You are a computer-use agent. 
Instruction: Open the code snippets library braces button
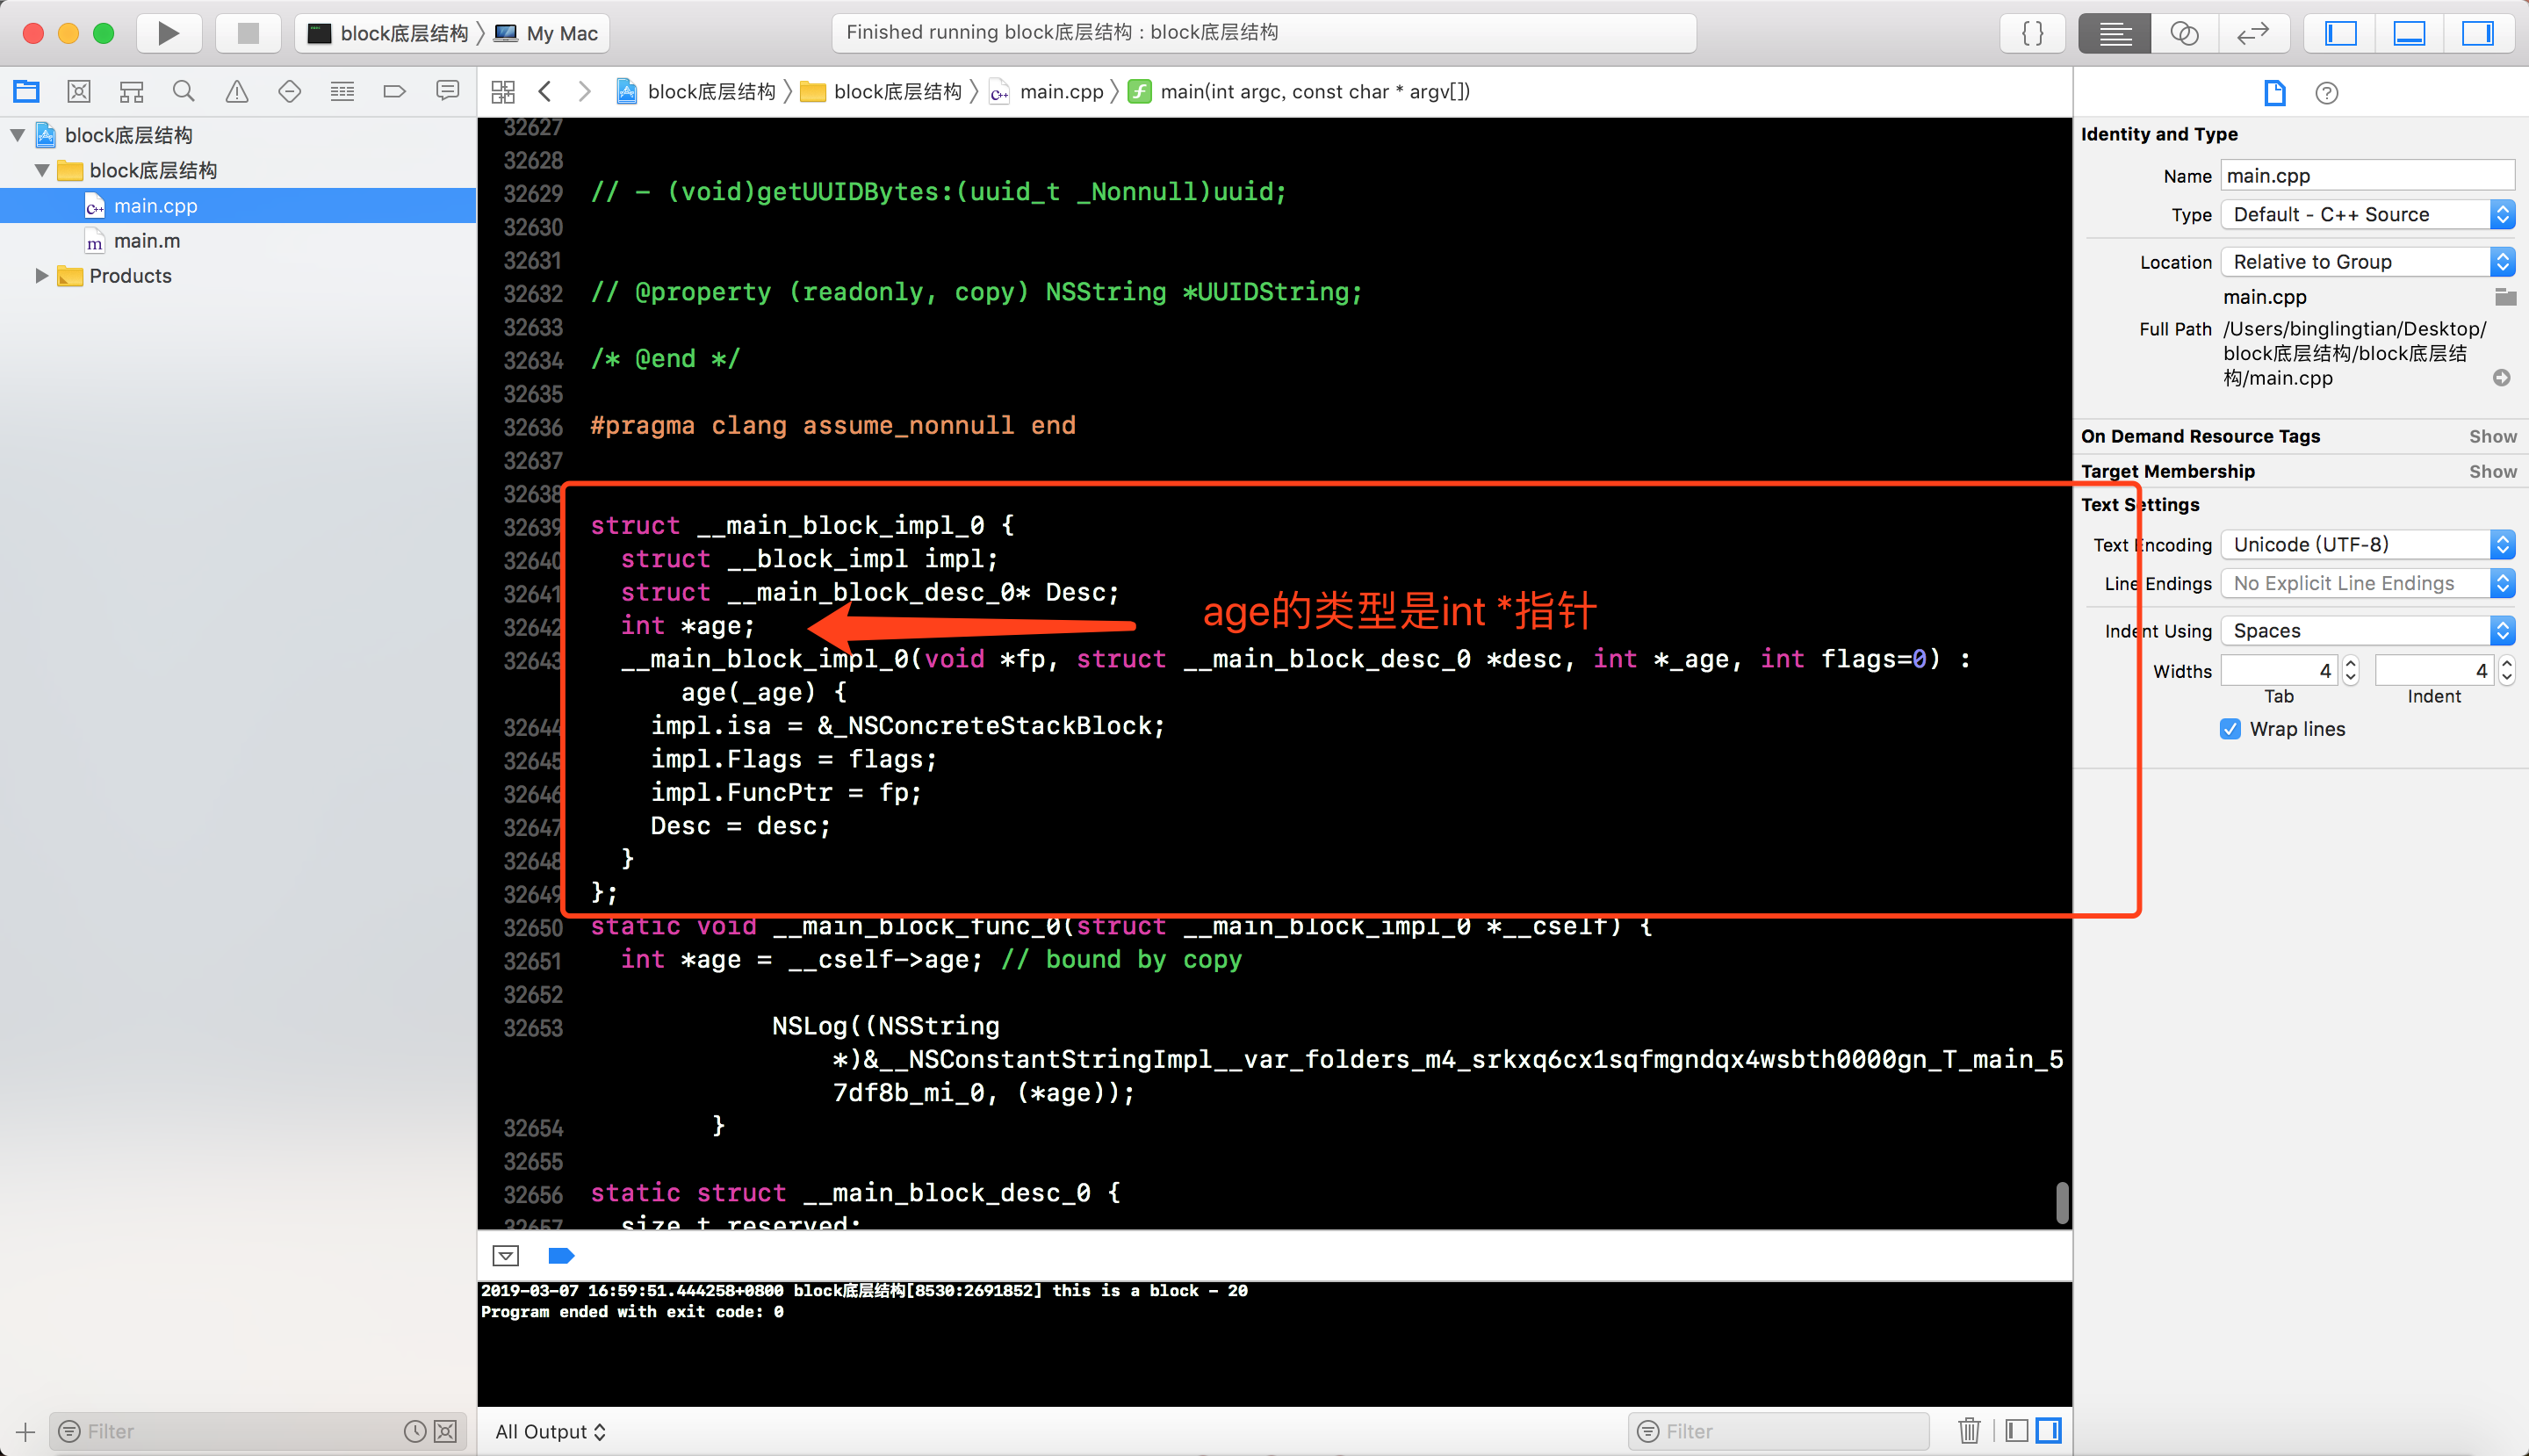click(2032, 33)
